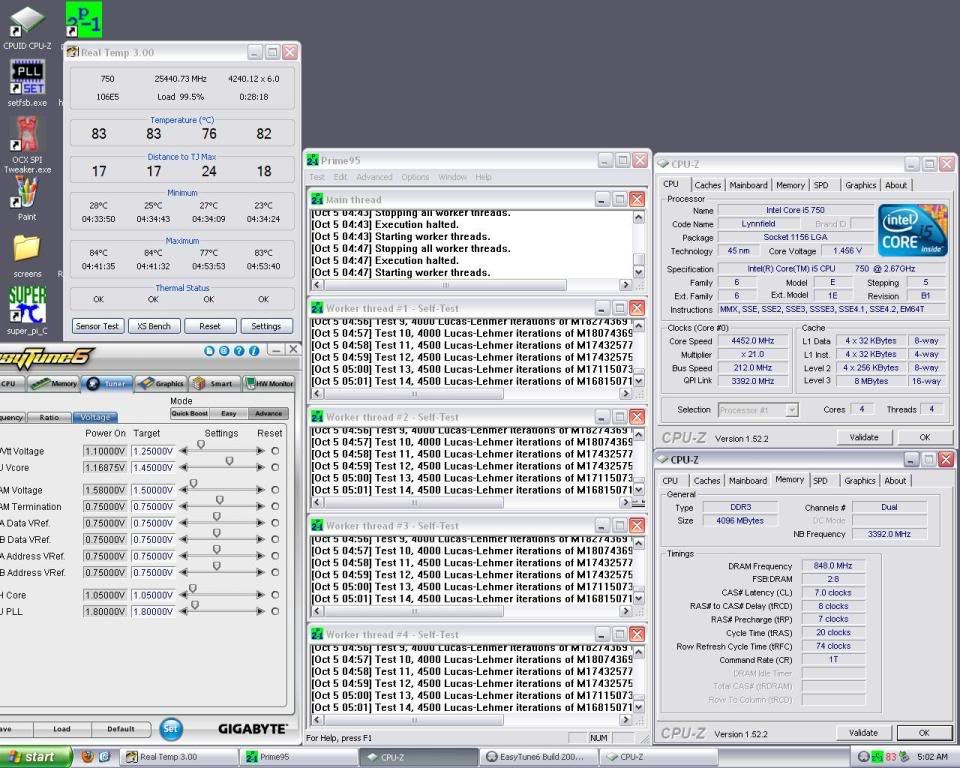Launch Firefox from the quick launch bar
This screenshot has height=768, width=960.
coord(88,756)
